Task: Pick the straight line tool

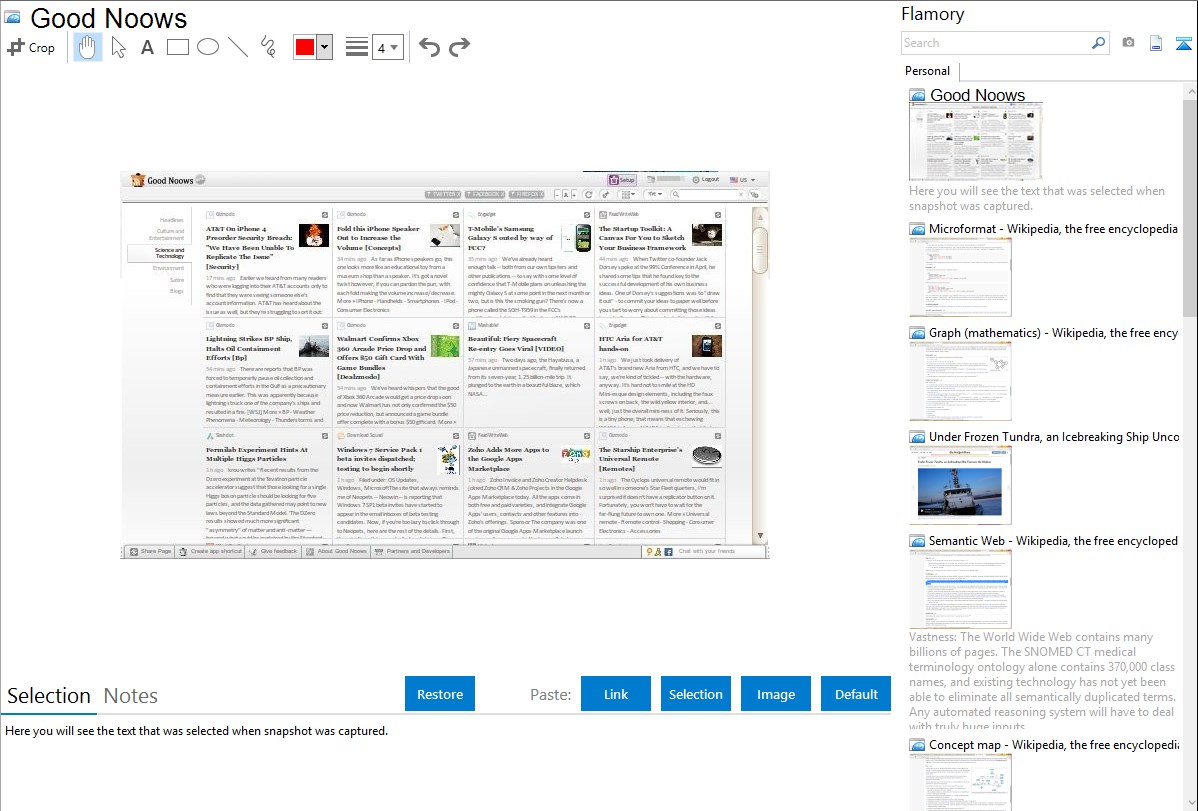Action: (x=238, y=47)
